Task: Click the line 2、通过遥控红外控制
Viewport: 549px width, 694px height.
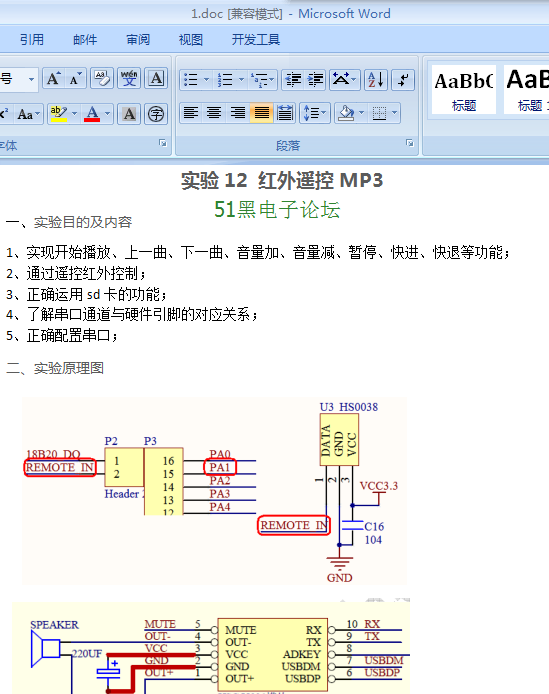Action: point(76,274)
